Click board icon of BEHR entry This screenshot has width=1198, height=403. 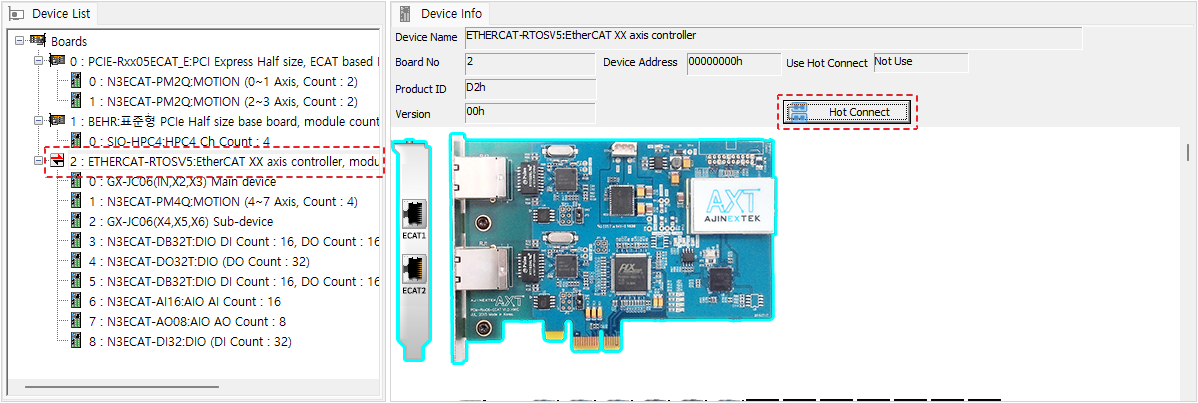pos(57,121)
